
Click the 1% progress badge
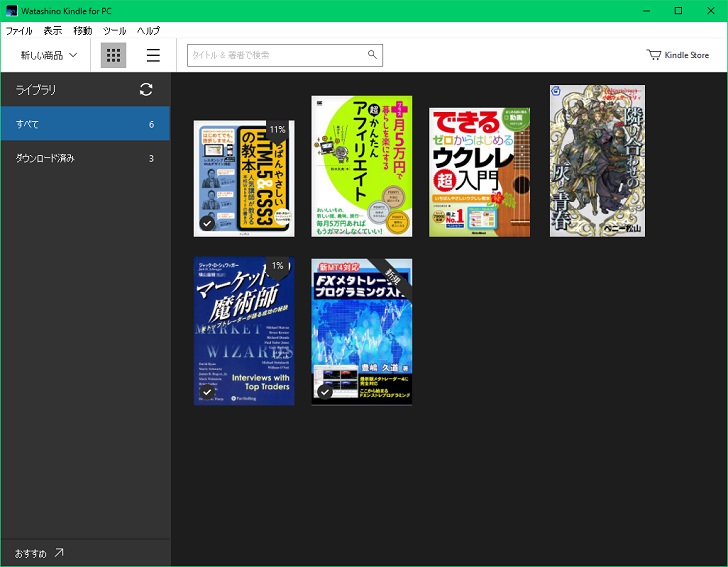[278, 266]
